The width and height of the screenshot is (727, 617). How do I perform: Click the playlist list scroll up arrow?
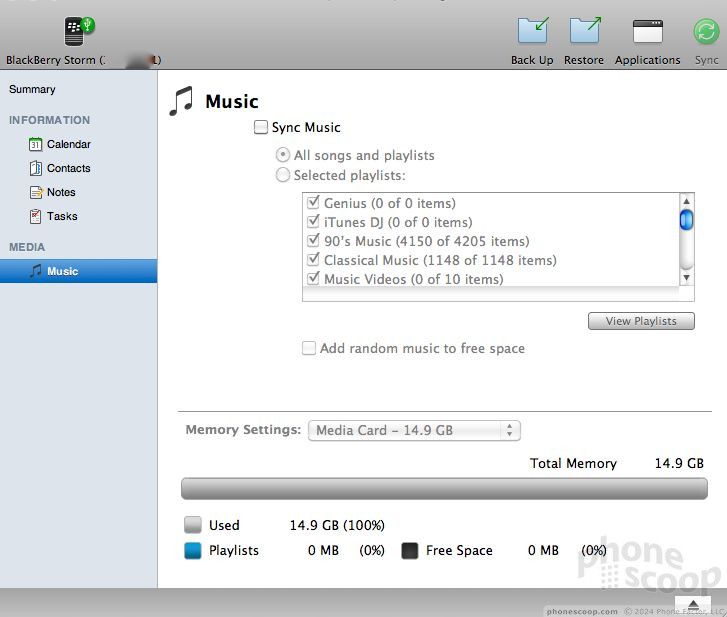(x=686, y=201)
